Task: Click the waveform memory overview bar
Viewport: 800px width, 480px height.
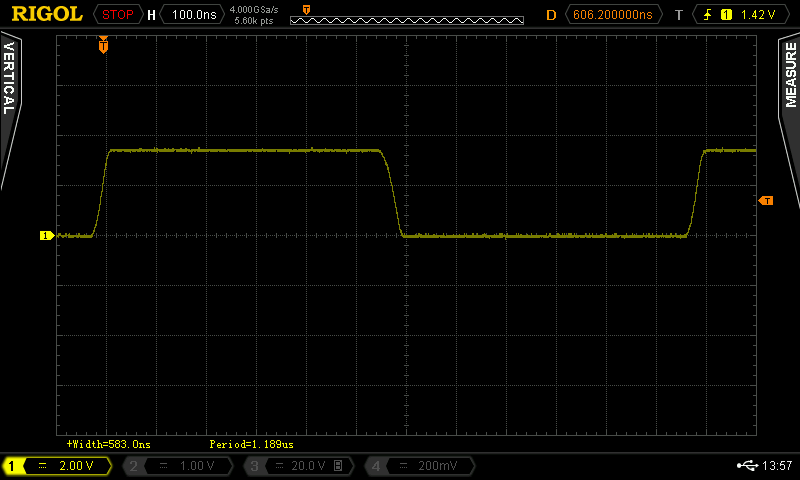Action: pyautogui.click(x=406, y=19)
